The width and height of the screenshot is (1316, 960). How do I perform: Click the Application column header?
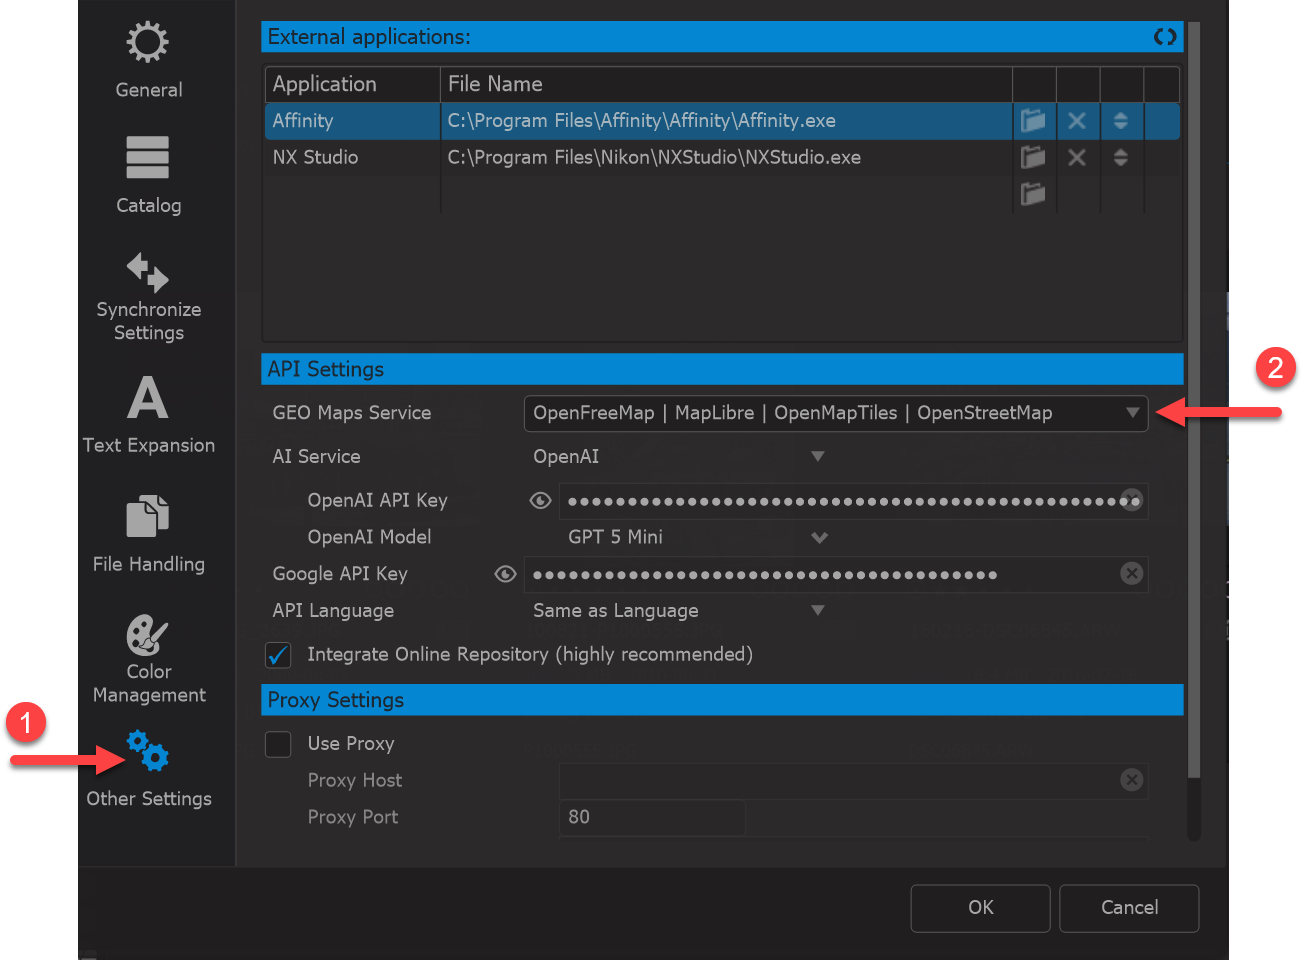[x=353, y=84]
